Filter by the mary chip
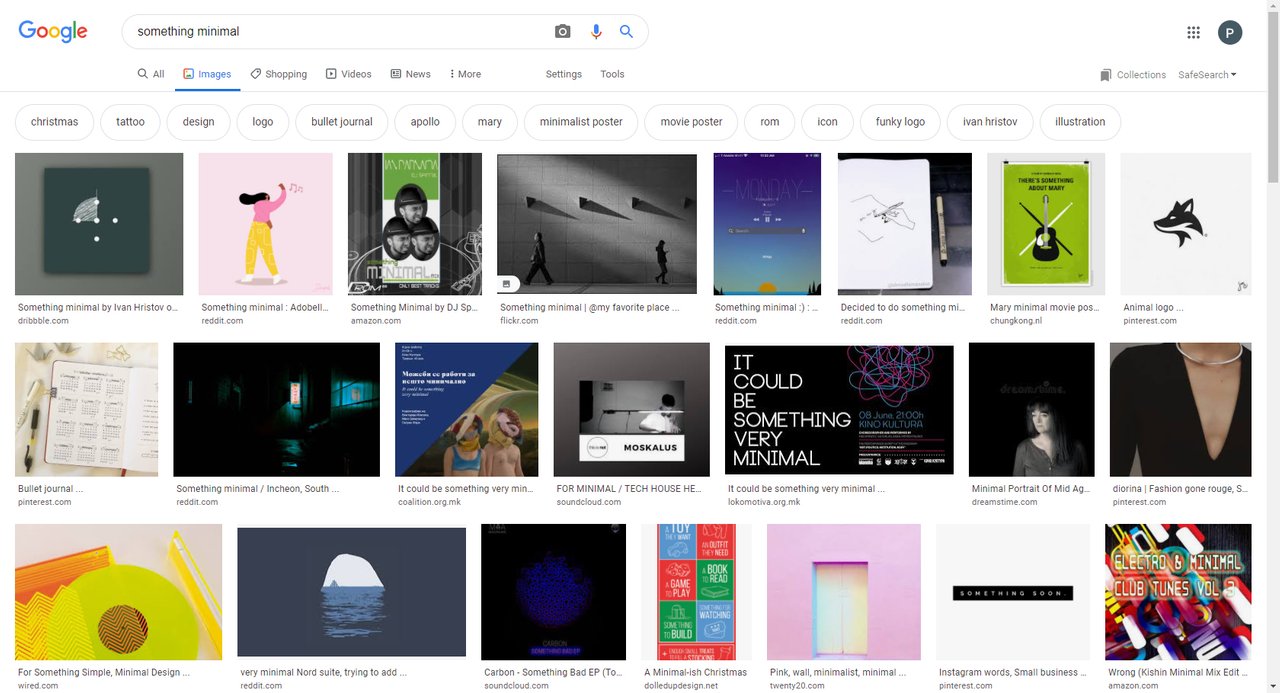This screenshot has height=693, width=1280. coord(490,122)
